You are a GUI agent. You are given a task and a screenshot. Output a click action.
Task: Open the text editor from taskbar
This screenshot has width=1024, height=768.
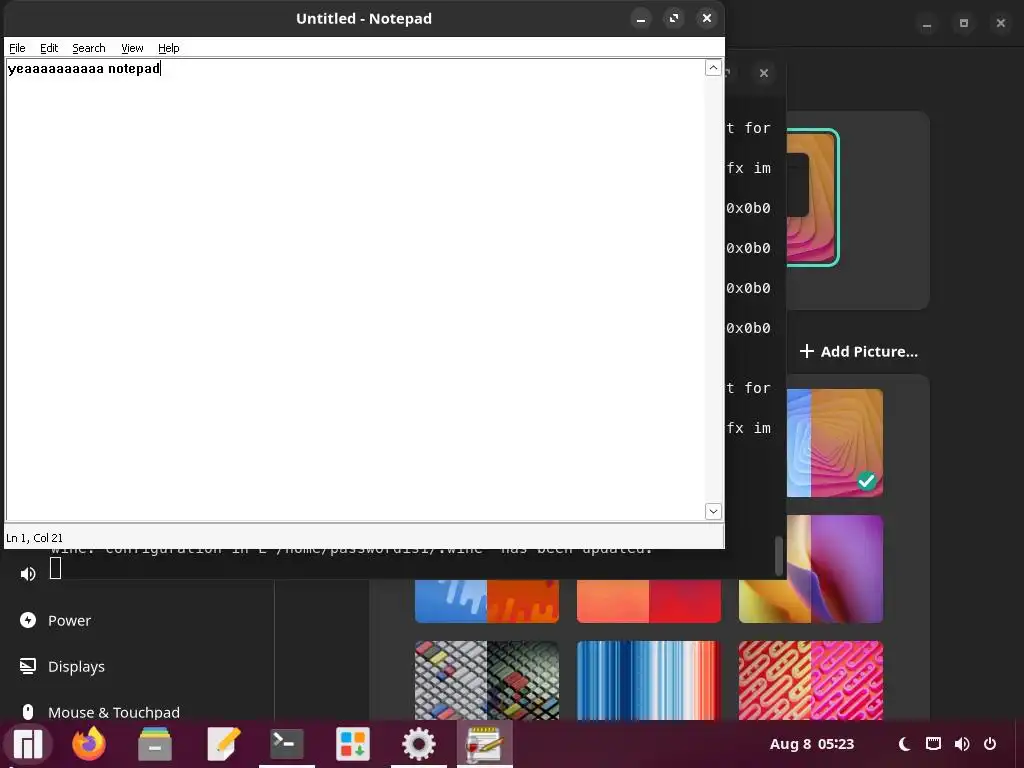[223, 744]
